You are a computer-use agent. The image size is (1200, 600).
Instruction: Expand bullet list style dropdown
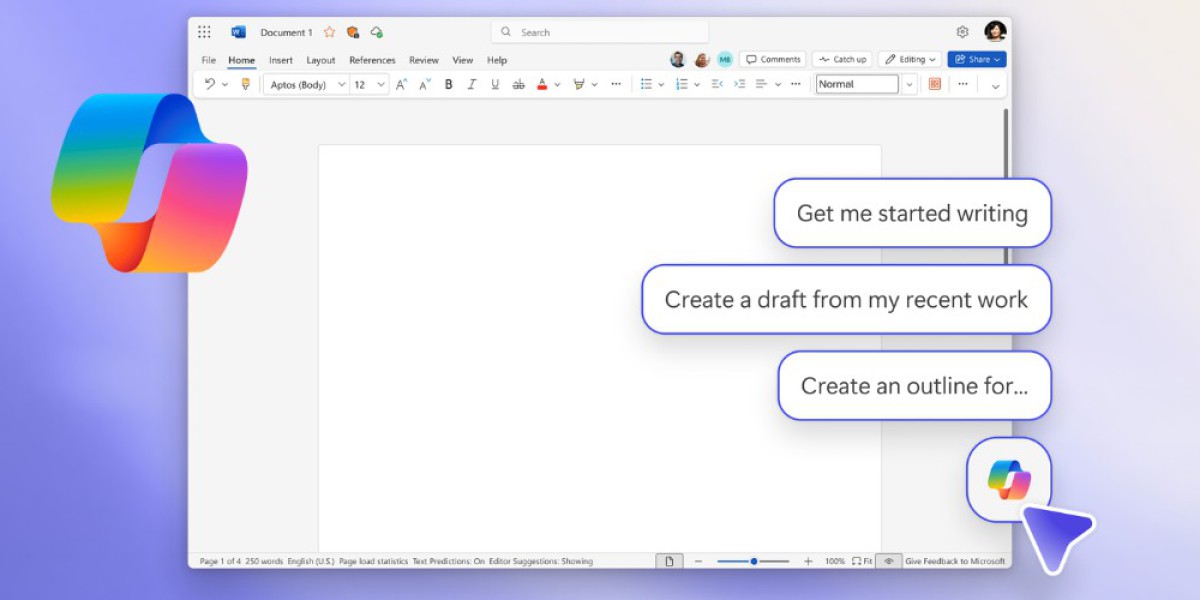[661, 85]
